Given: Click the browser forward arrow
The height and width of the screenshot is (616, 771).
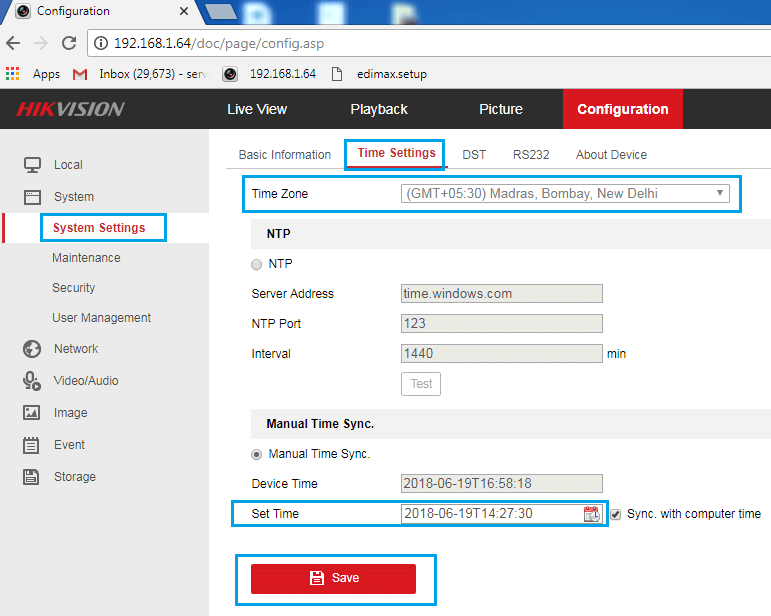Looking at the screenshot, I should [41, 43].
